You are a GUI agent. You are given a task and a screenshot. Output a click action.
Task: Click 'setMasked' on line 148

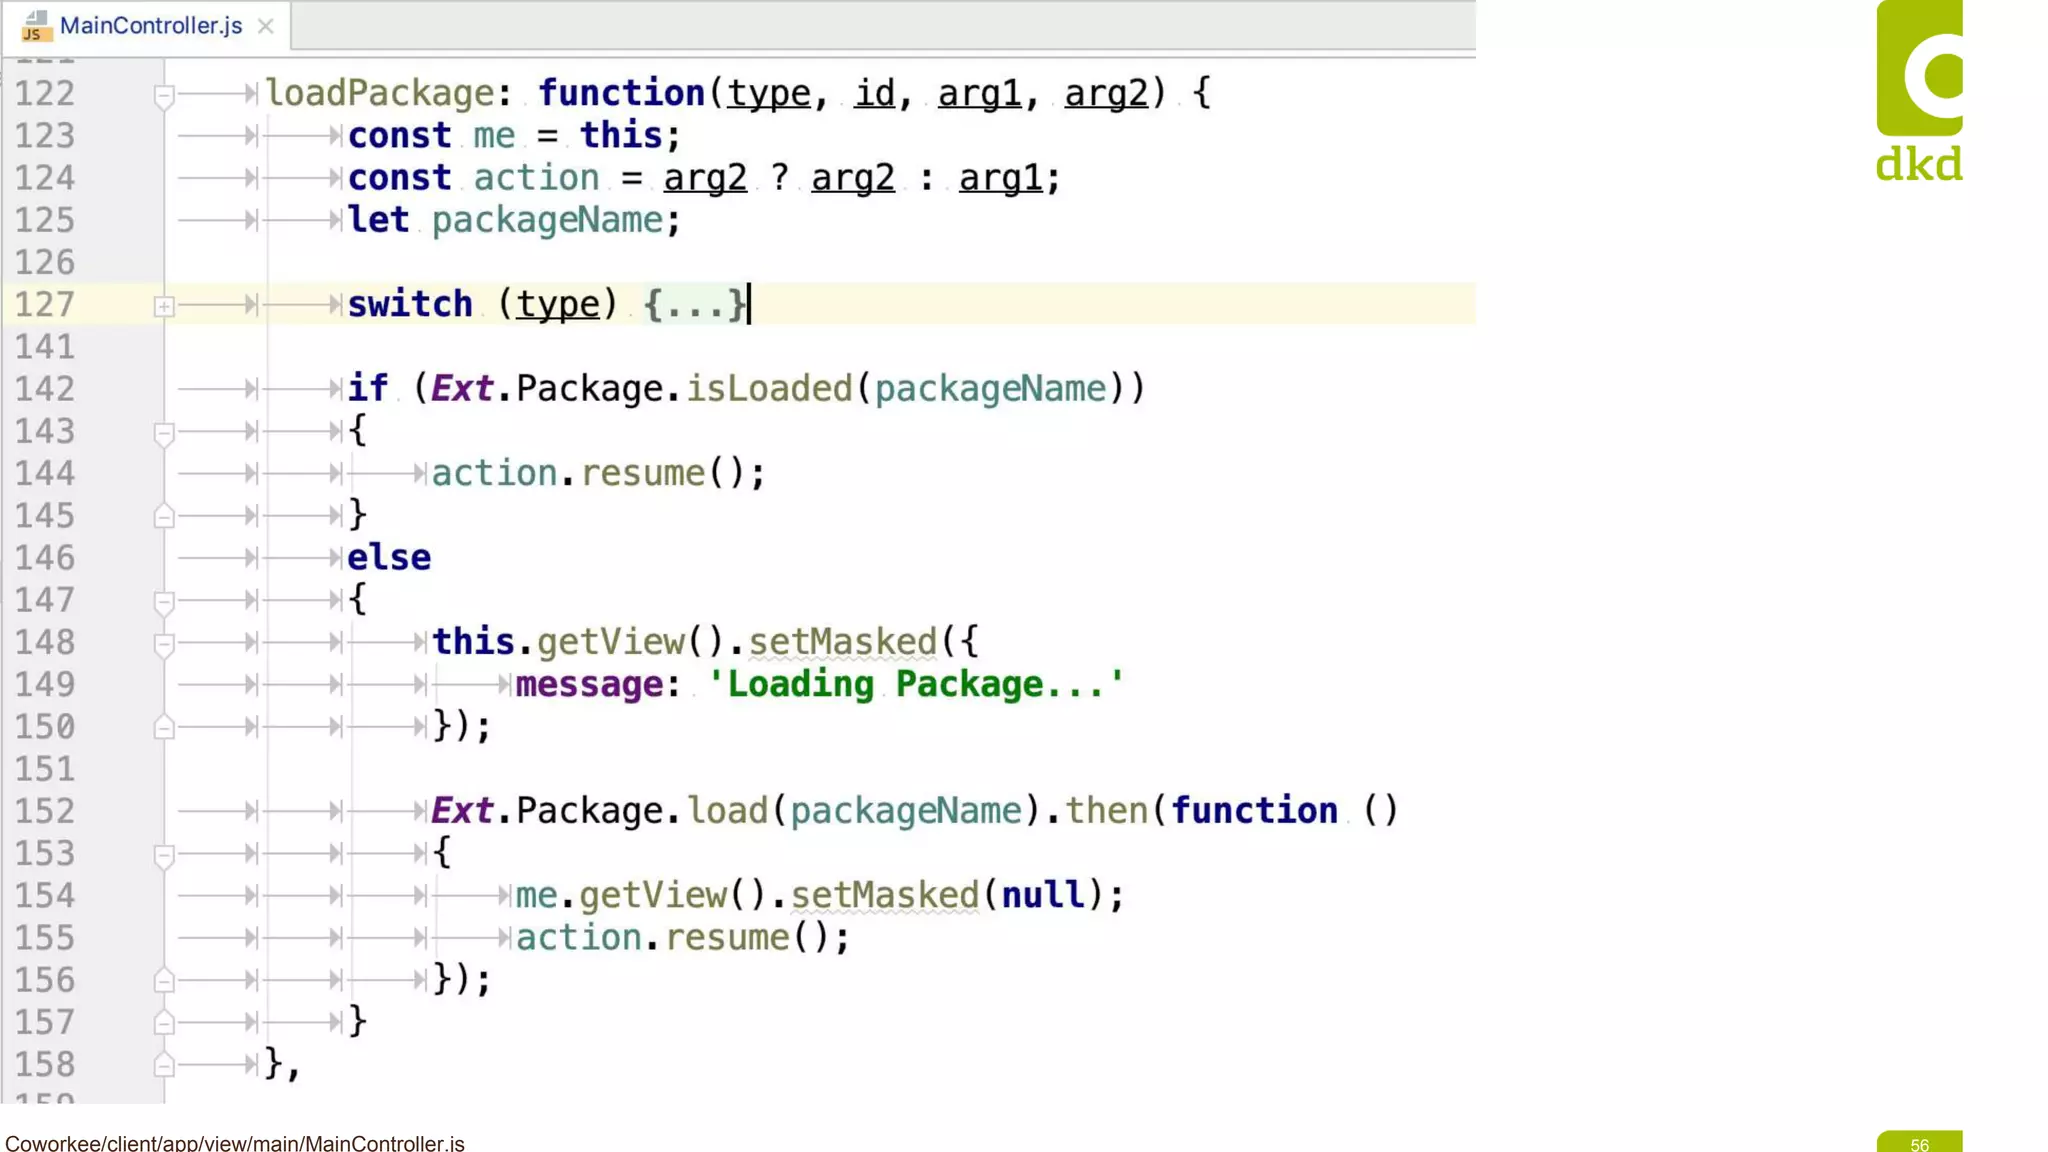[842, 643]
